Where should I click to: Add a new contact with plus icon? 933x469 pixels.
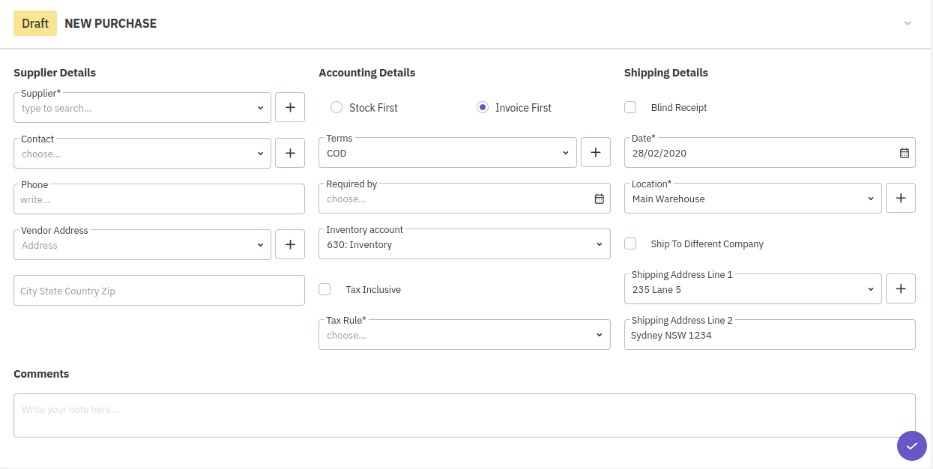(x=290, y=153)
